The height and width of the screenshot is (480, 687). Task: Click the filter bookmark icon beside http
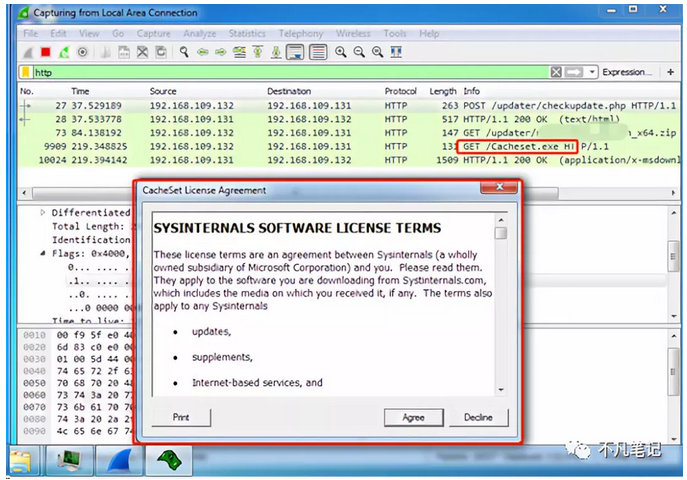(26, 72)
